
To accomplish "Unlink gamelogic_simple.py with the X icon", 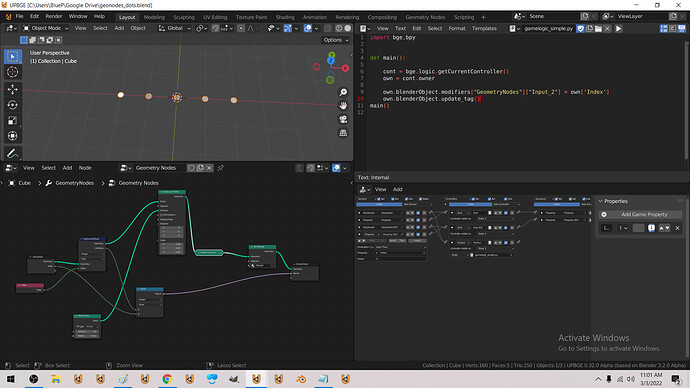I will tap(607, 28).
